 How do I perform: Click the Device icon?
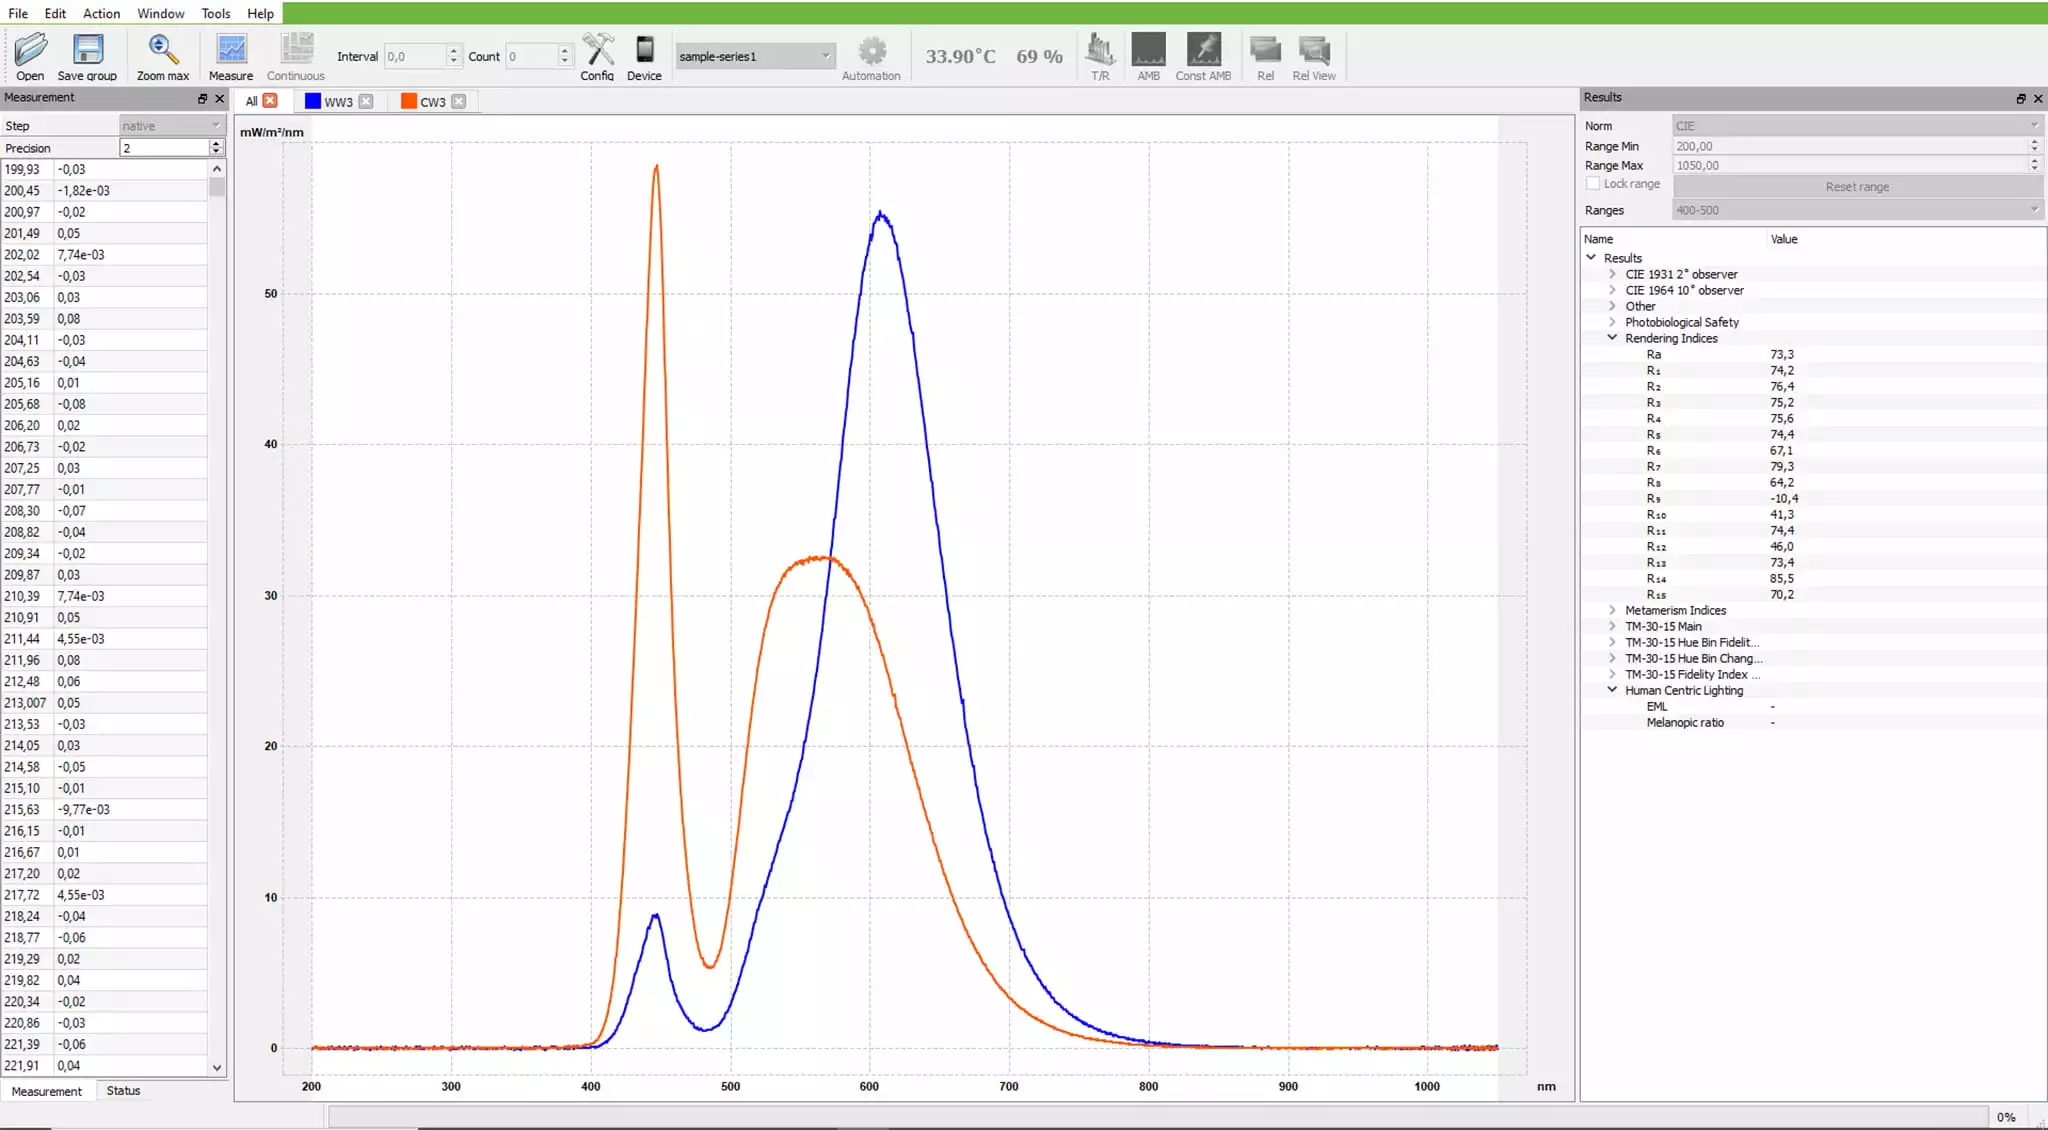(x=644, y=50)
